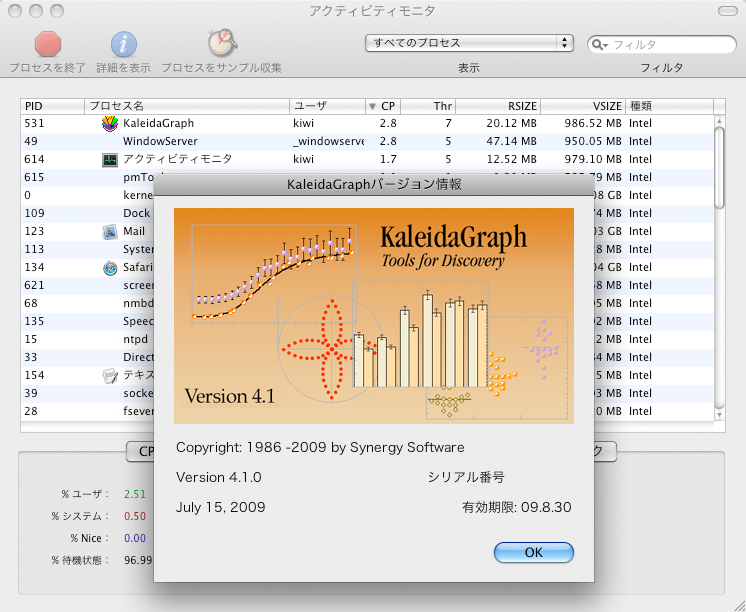Click the アクティビティモニタ process icon
The height and width of the screenshot is (612, 746).
click(110, 159)
